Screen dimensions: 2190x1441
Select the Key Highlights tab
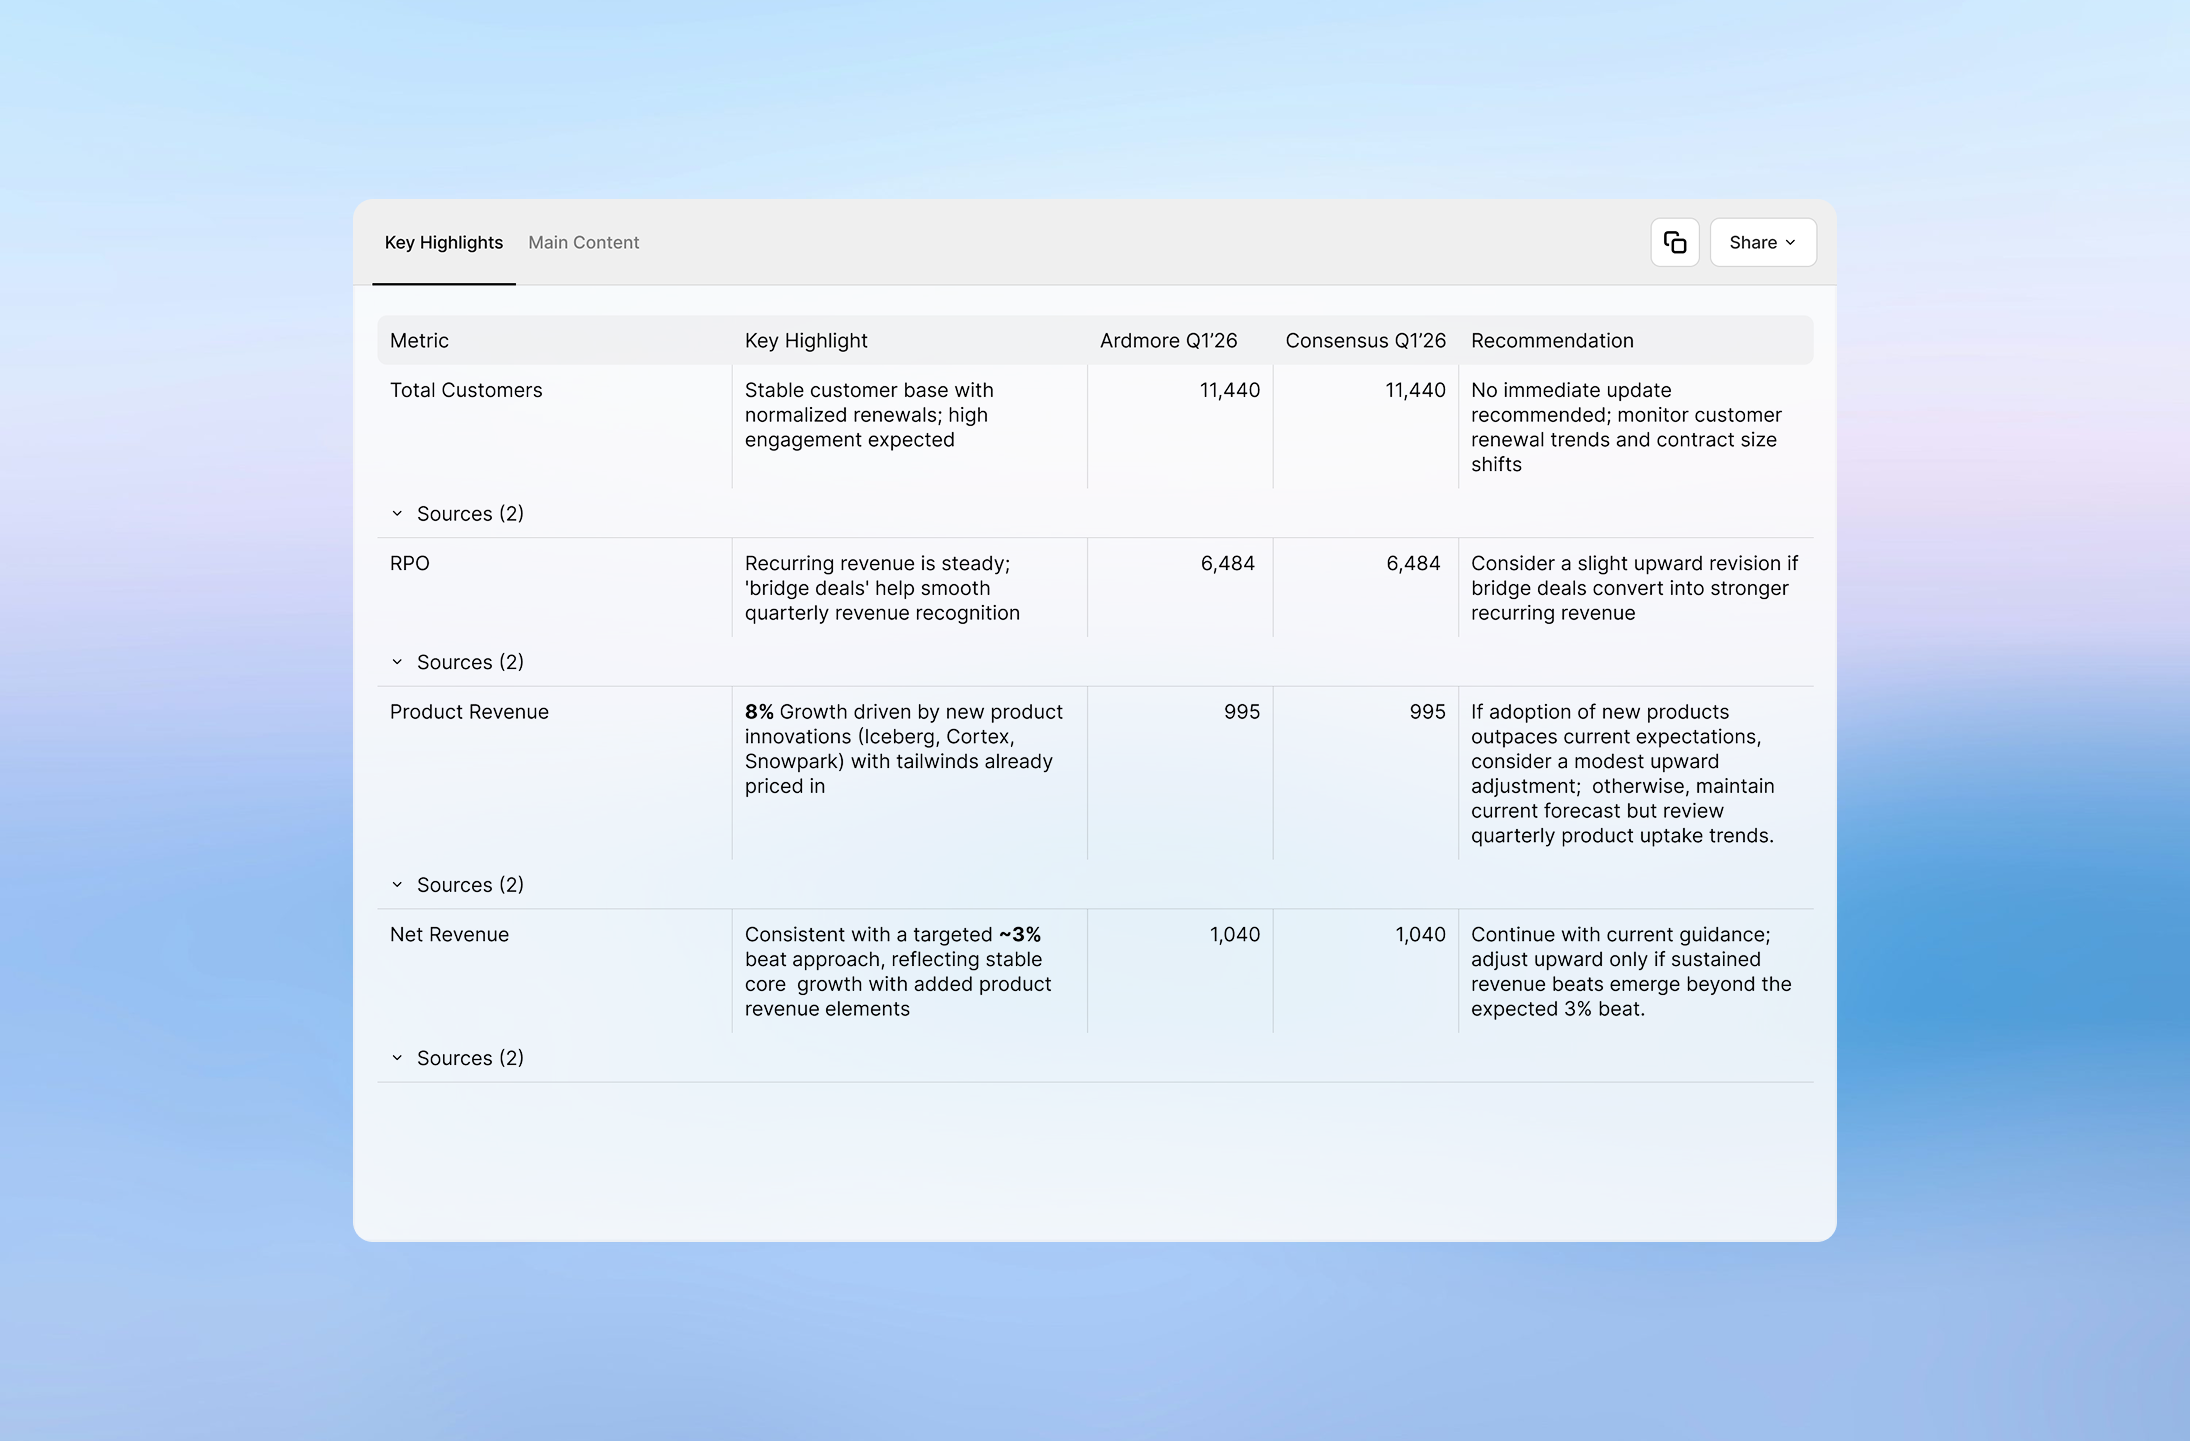click(x=443, y=242)
